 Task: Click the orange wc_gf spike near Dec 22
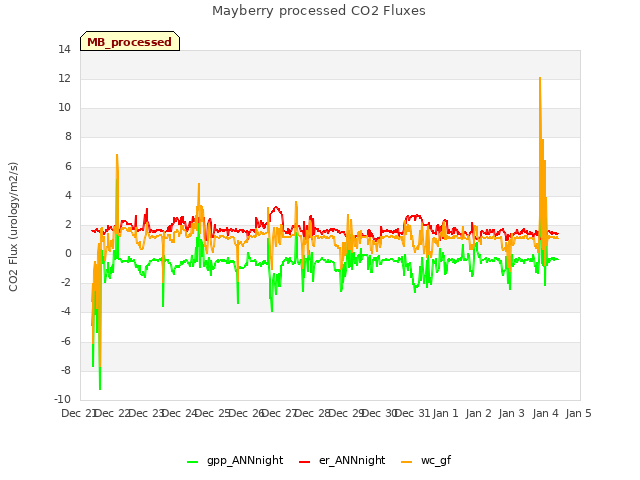pyautogui.click(x=117, y=155)
